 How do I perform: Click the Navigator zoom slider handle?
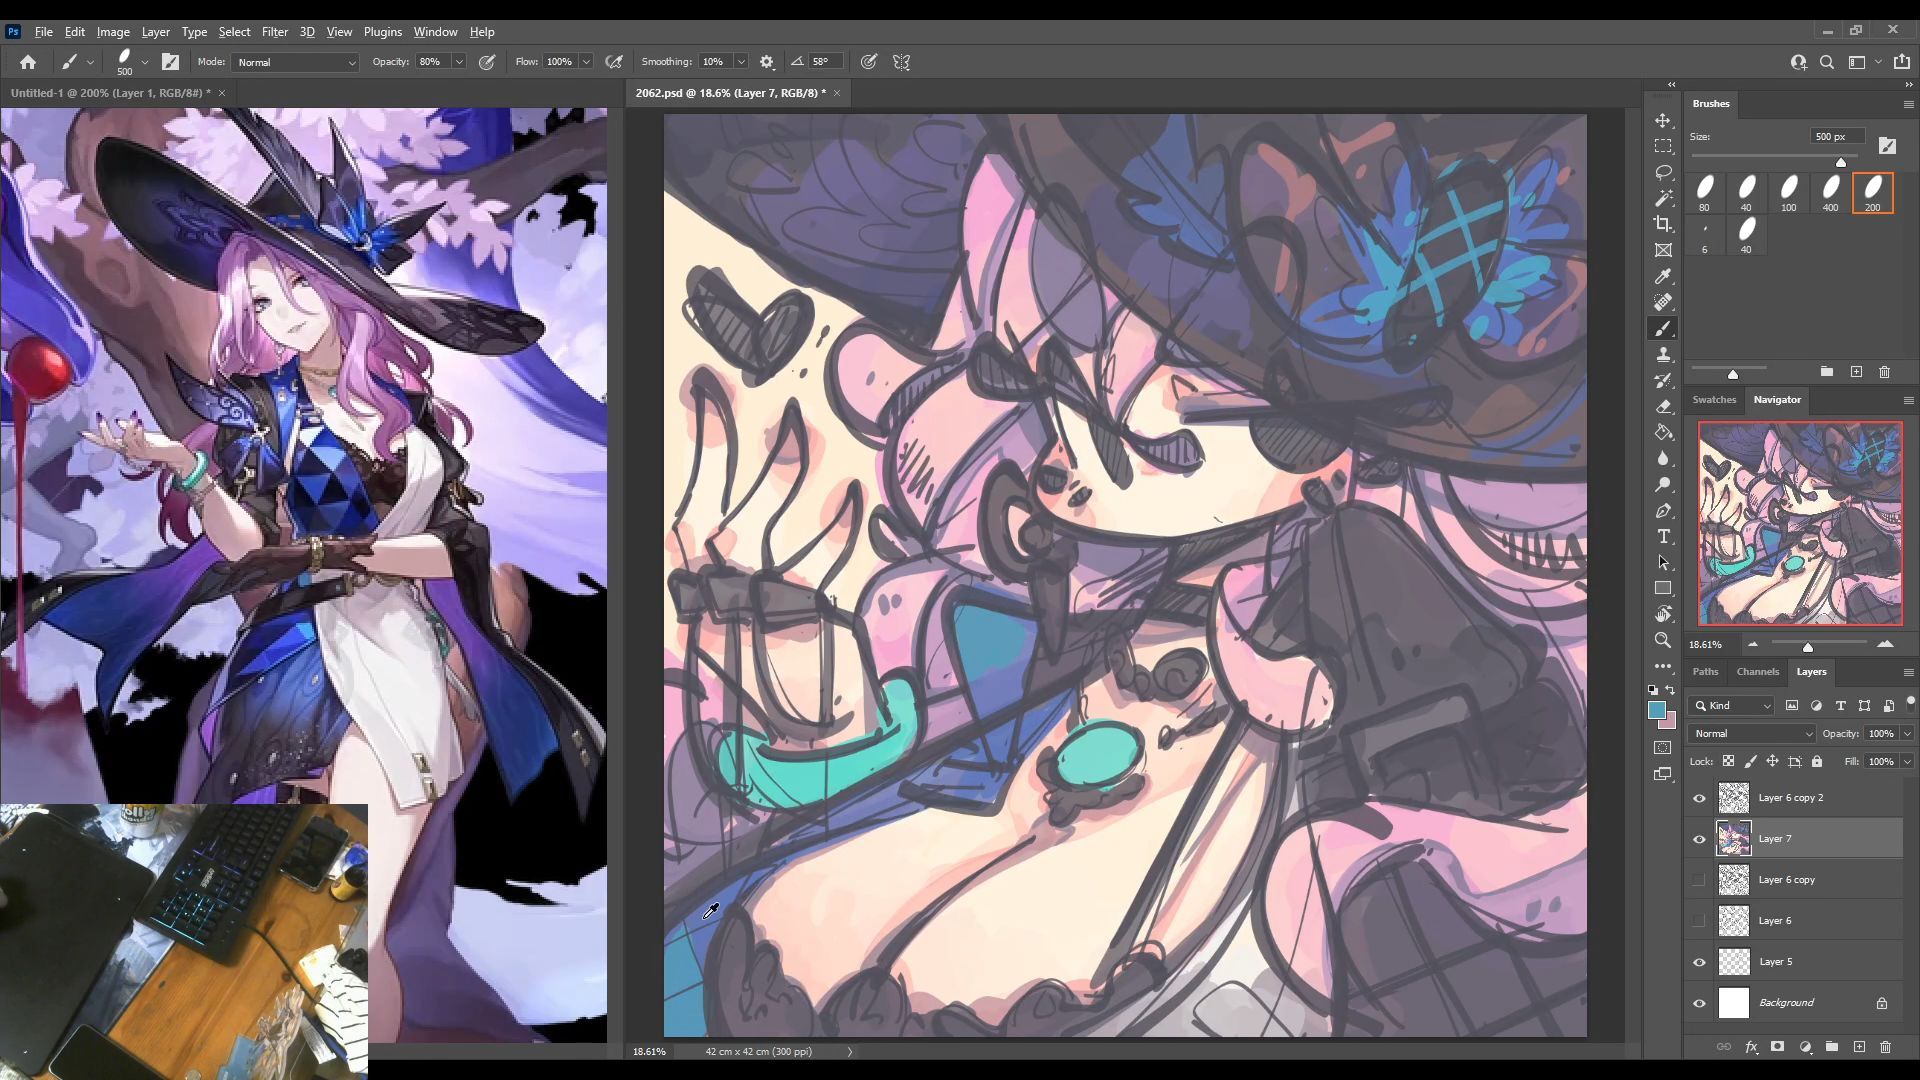(1808, 646)
